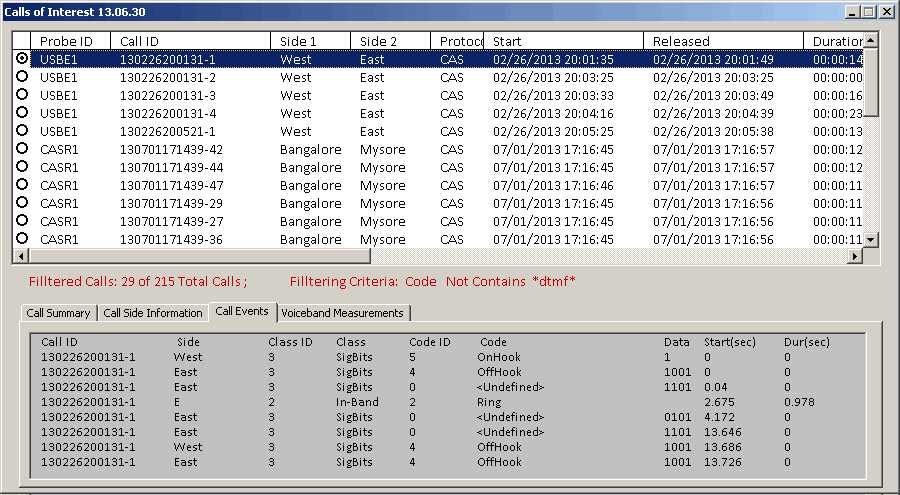Select radio button for call 130226200131-3
Viewport: 900px width, 495px height.
tap(22, 94)
